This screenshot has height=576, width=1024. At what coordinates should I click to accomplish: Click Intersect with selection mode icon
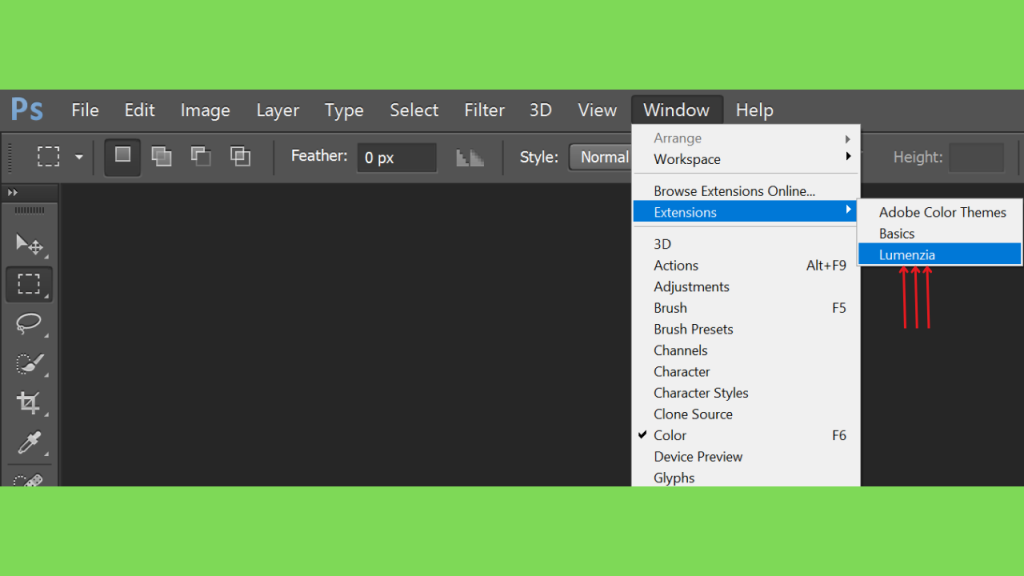[x=240, y=156]
